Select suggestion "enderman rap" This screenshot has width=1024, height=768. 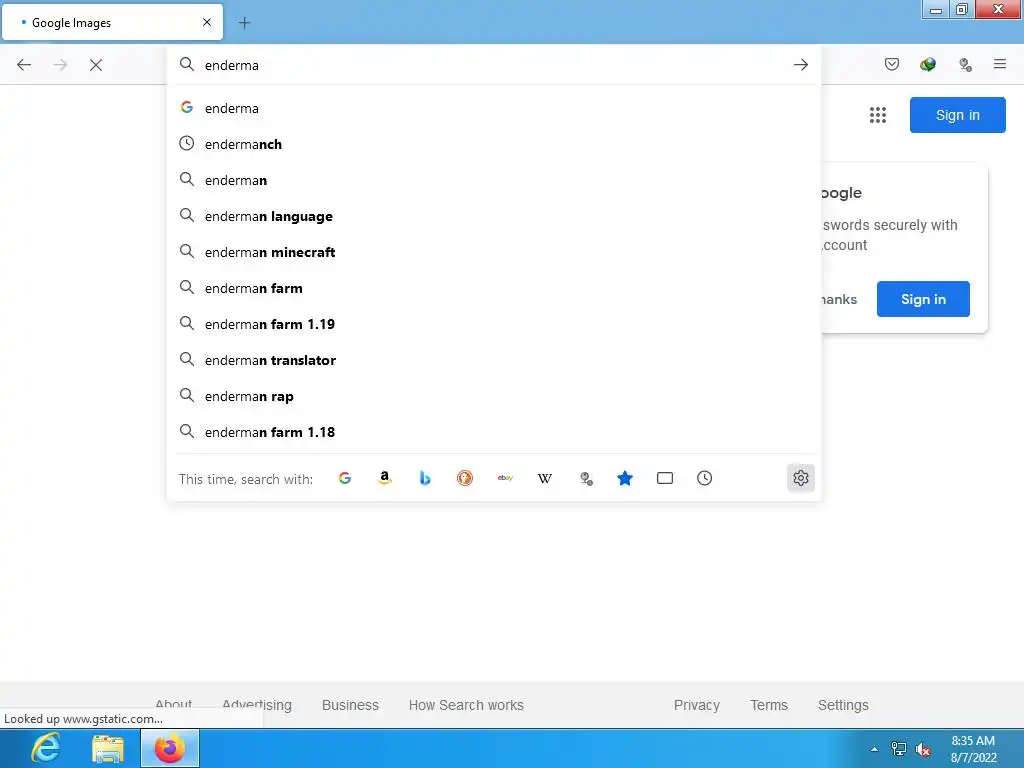[493, 396]
